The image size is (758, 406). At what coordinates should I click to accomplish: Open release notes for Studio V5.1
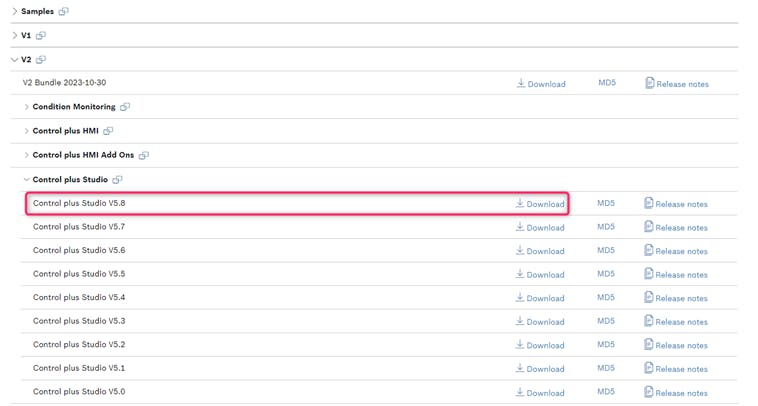coord(676,369)
